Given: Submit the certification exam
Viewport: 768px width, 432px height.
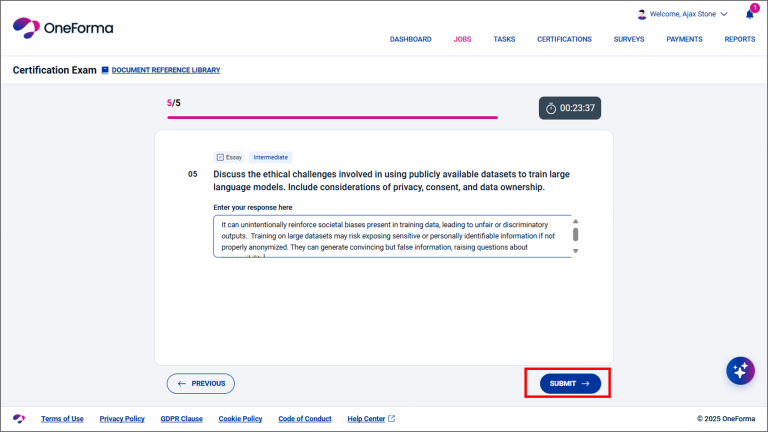Looking at the screenshot, I should [569, 383].
